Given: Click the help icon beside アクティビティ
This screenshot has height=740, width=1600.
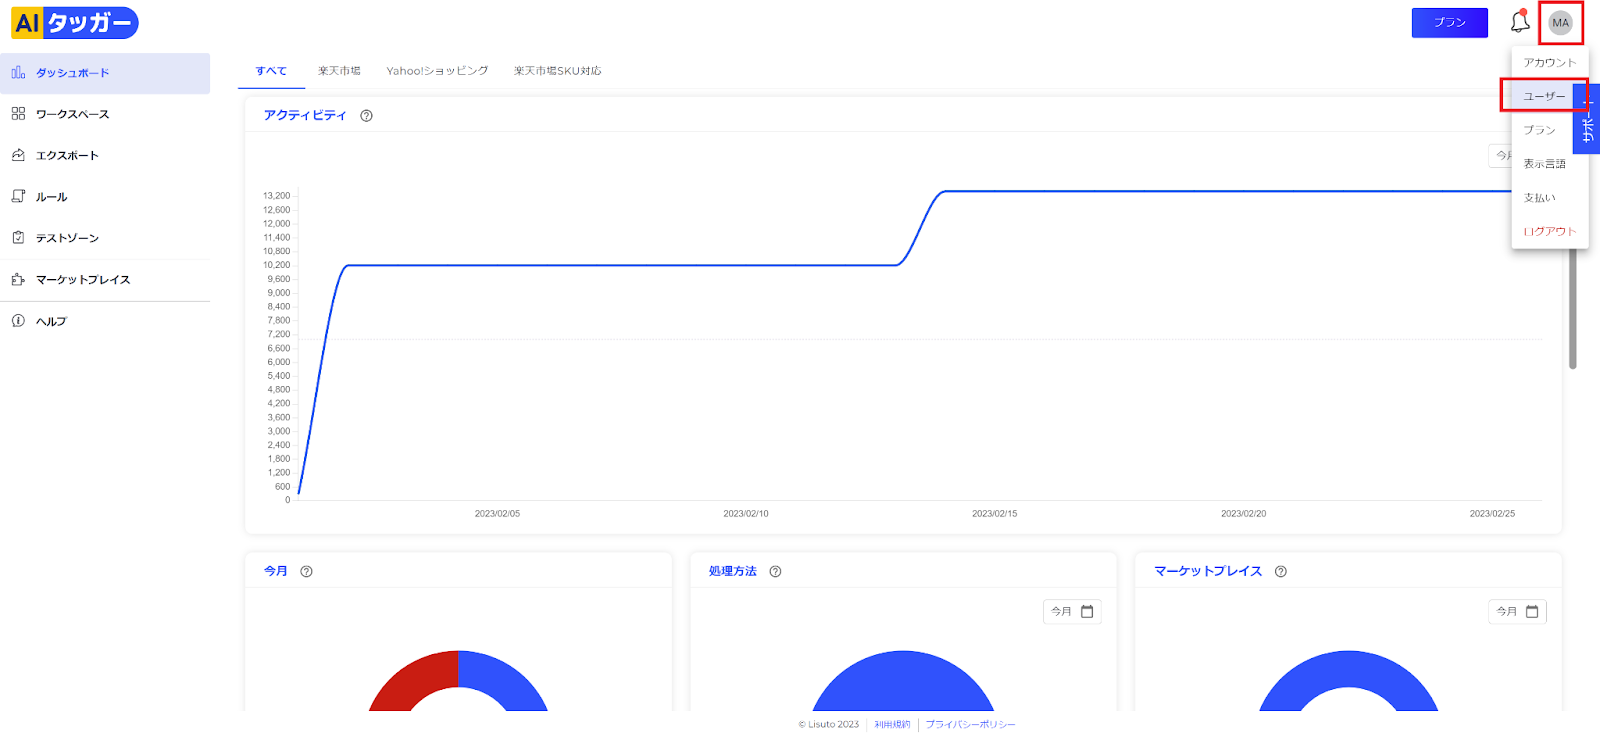Looking at the screenshot, I should [x=367, y=116].
